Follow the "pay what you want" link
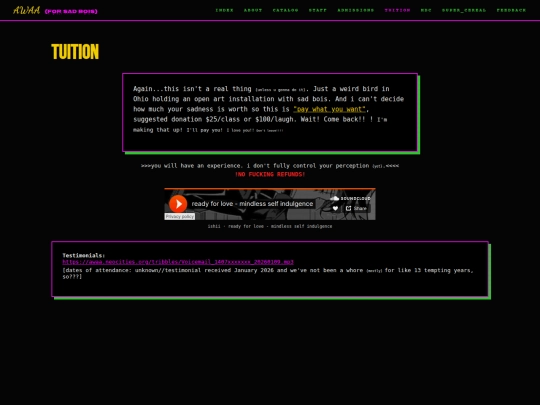This screenshot has height=405, width=540. pyautogui.click(x=329, y=109)
